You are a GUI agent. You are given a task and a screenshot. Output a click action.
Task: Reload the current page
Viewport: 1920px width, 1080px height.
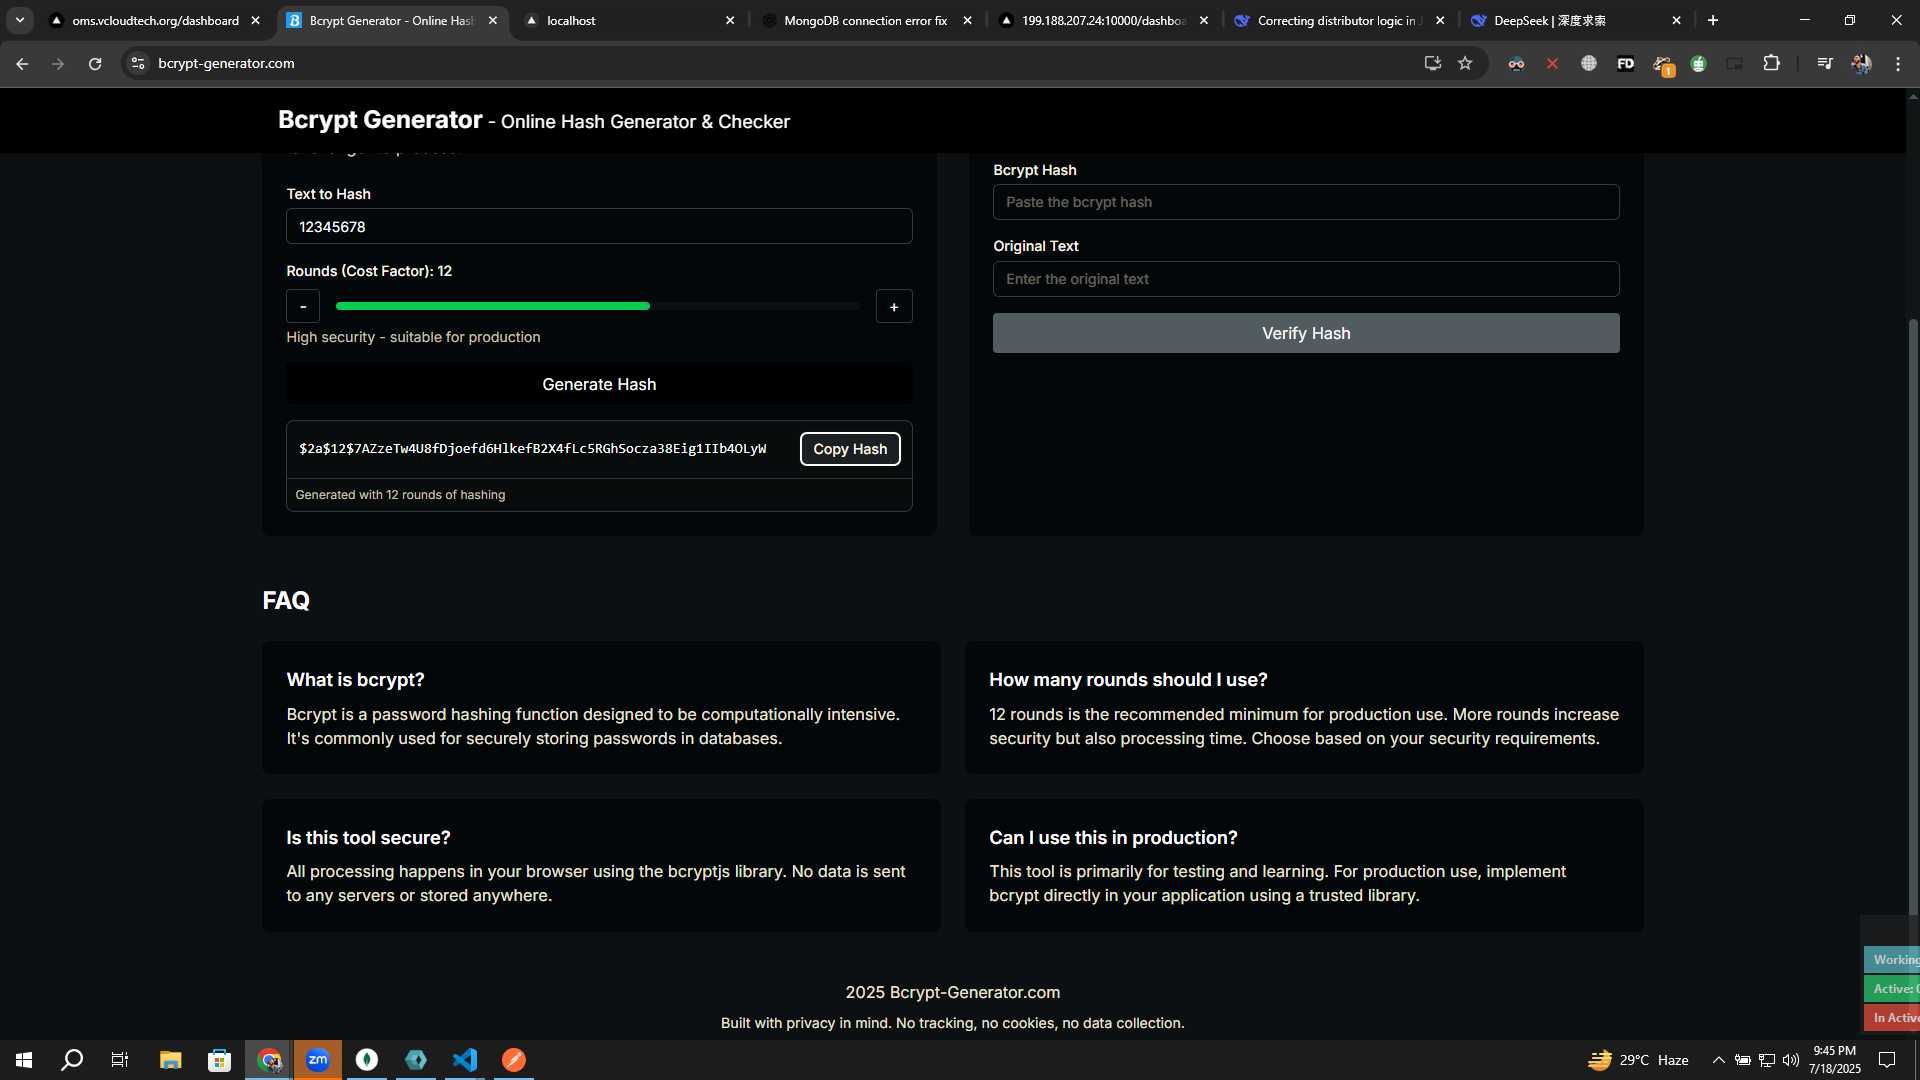pos(95,63)
